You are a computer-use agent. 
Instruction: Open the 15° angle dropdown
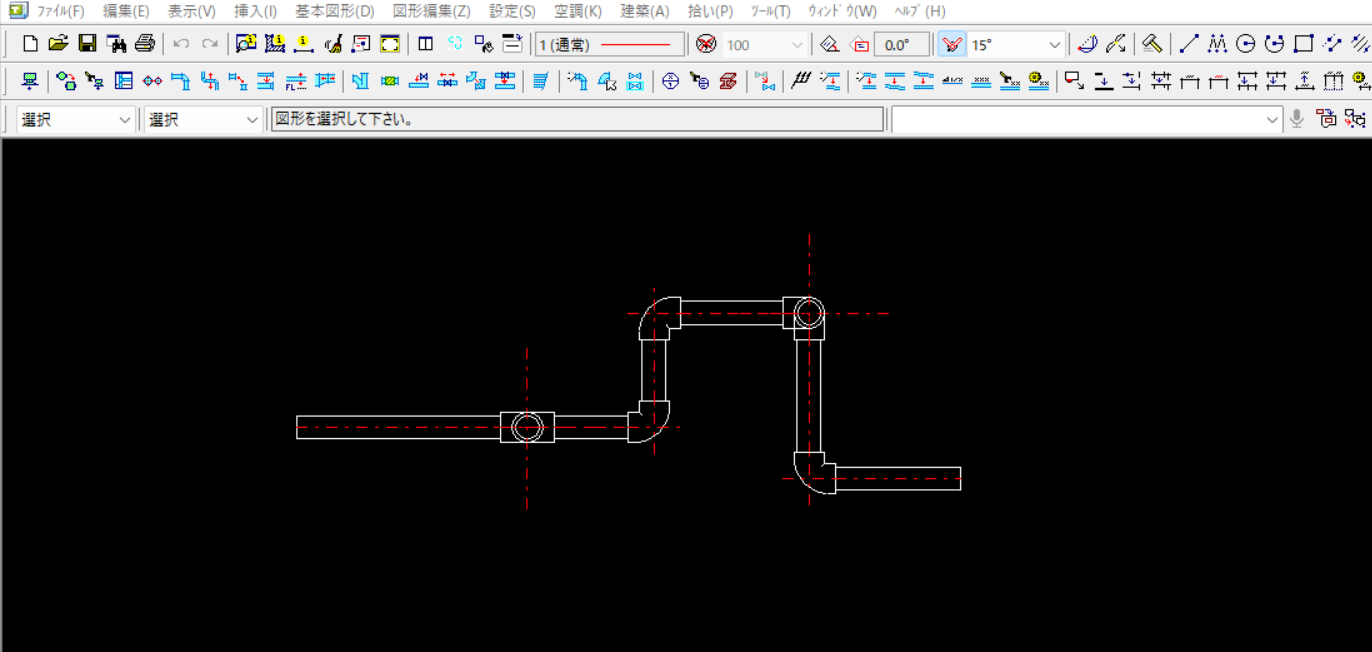click(1055, 44)
